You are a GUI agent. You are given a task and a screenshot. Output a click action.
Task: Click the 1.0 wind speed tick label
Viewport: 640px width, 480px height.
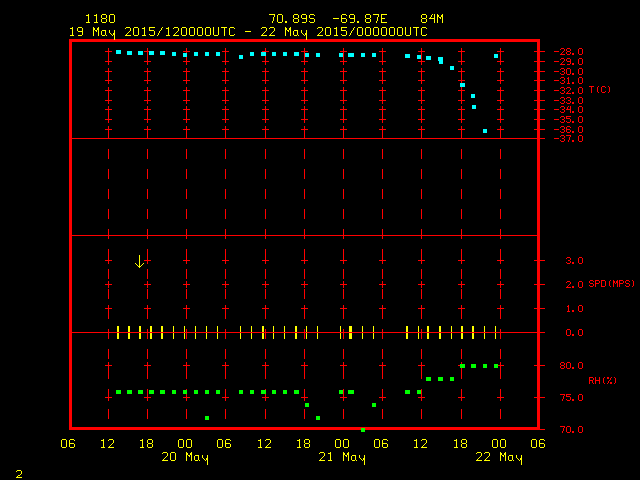click(x=574, y=309)
